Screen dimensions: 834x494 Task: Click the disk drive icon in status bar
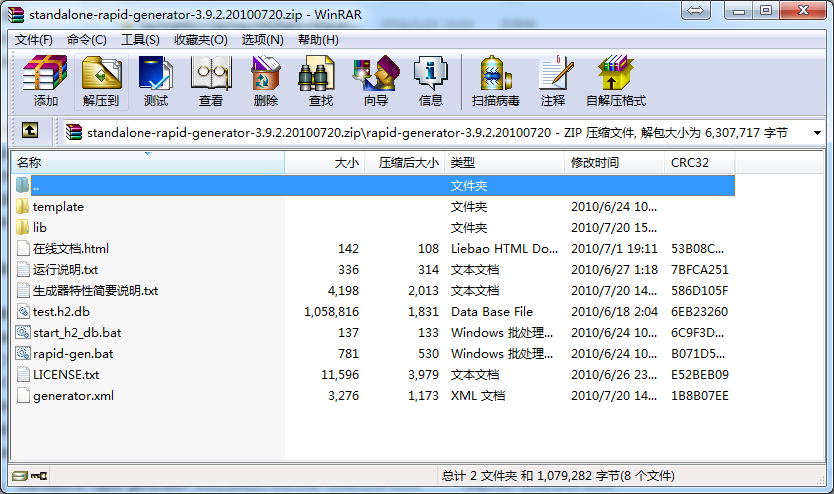click(20, 475)
